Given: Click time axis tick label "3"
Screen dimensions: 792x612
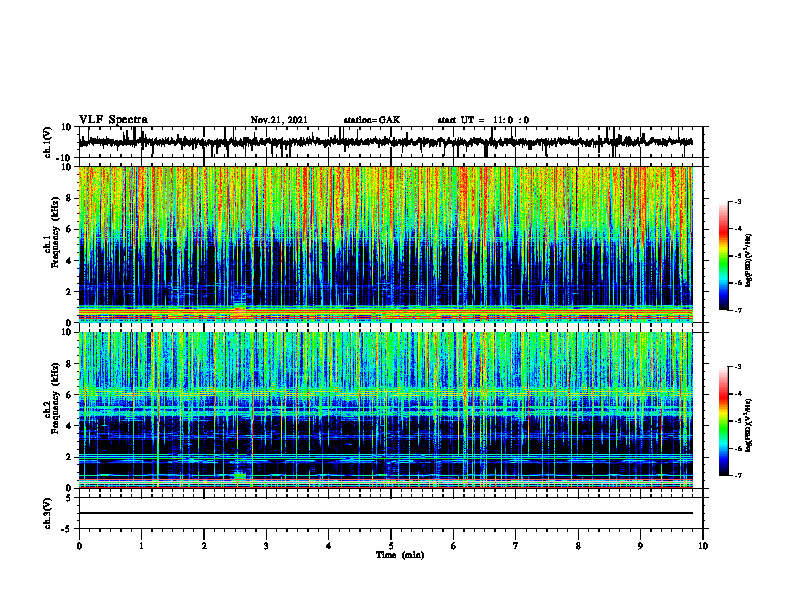Looking at the screenshot, I should 266,546.
